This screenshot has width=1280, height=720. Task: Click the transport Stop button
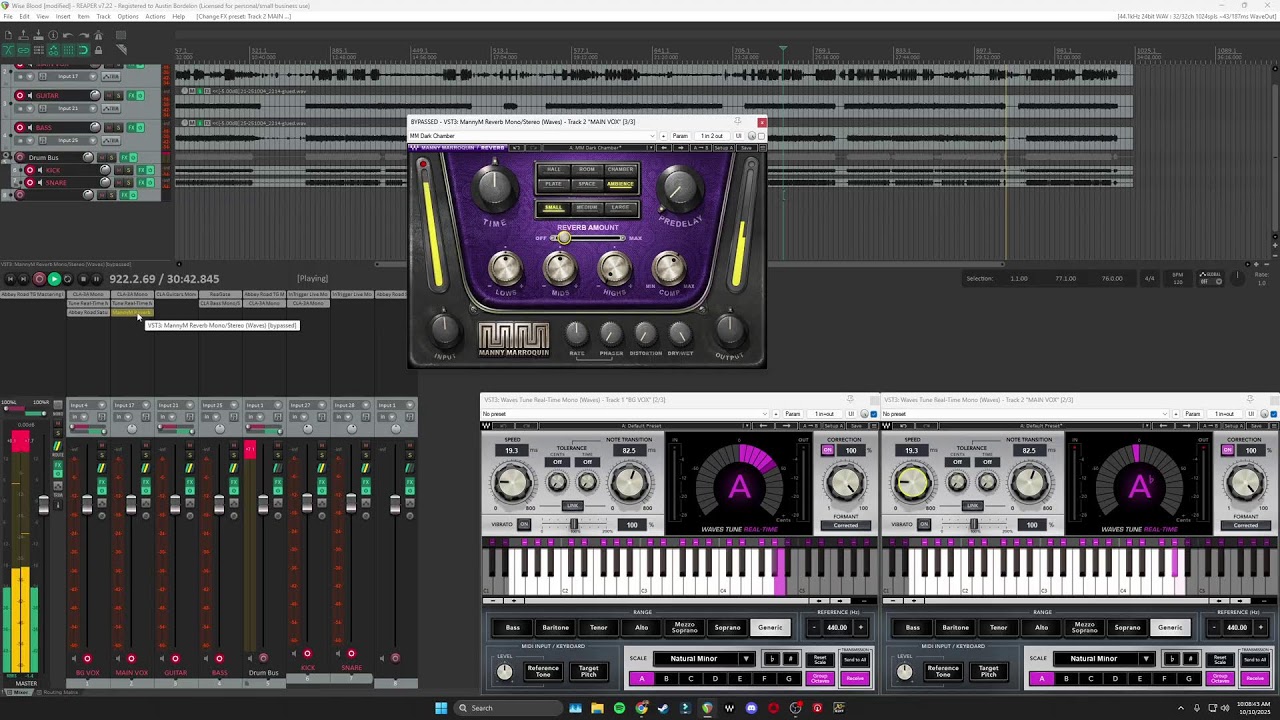point(83,279)
